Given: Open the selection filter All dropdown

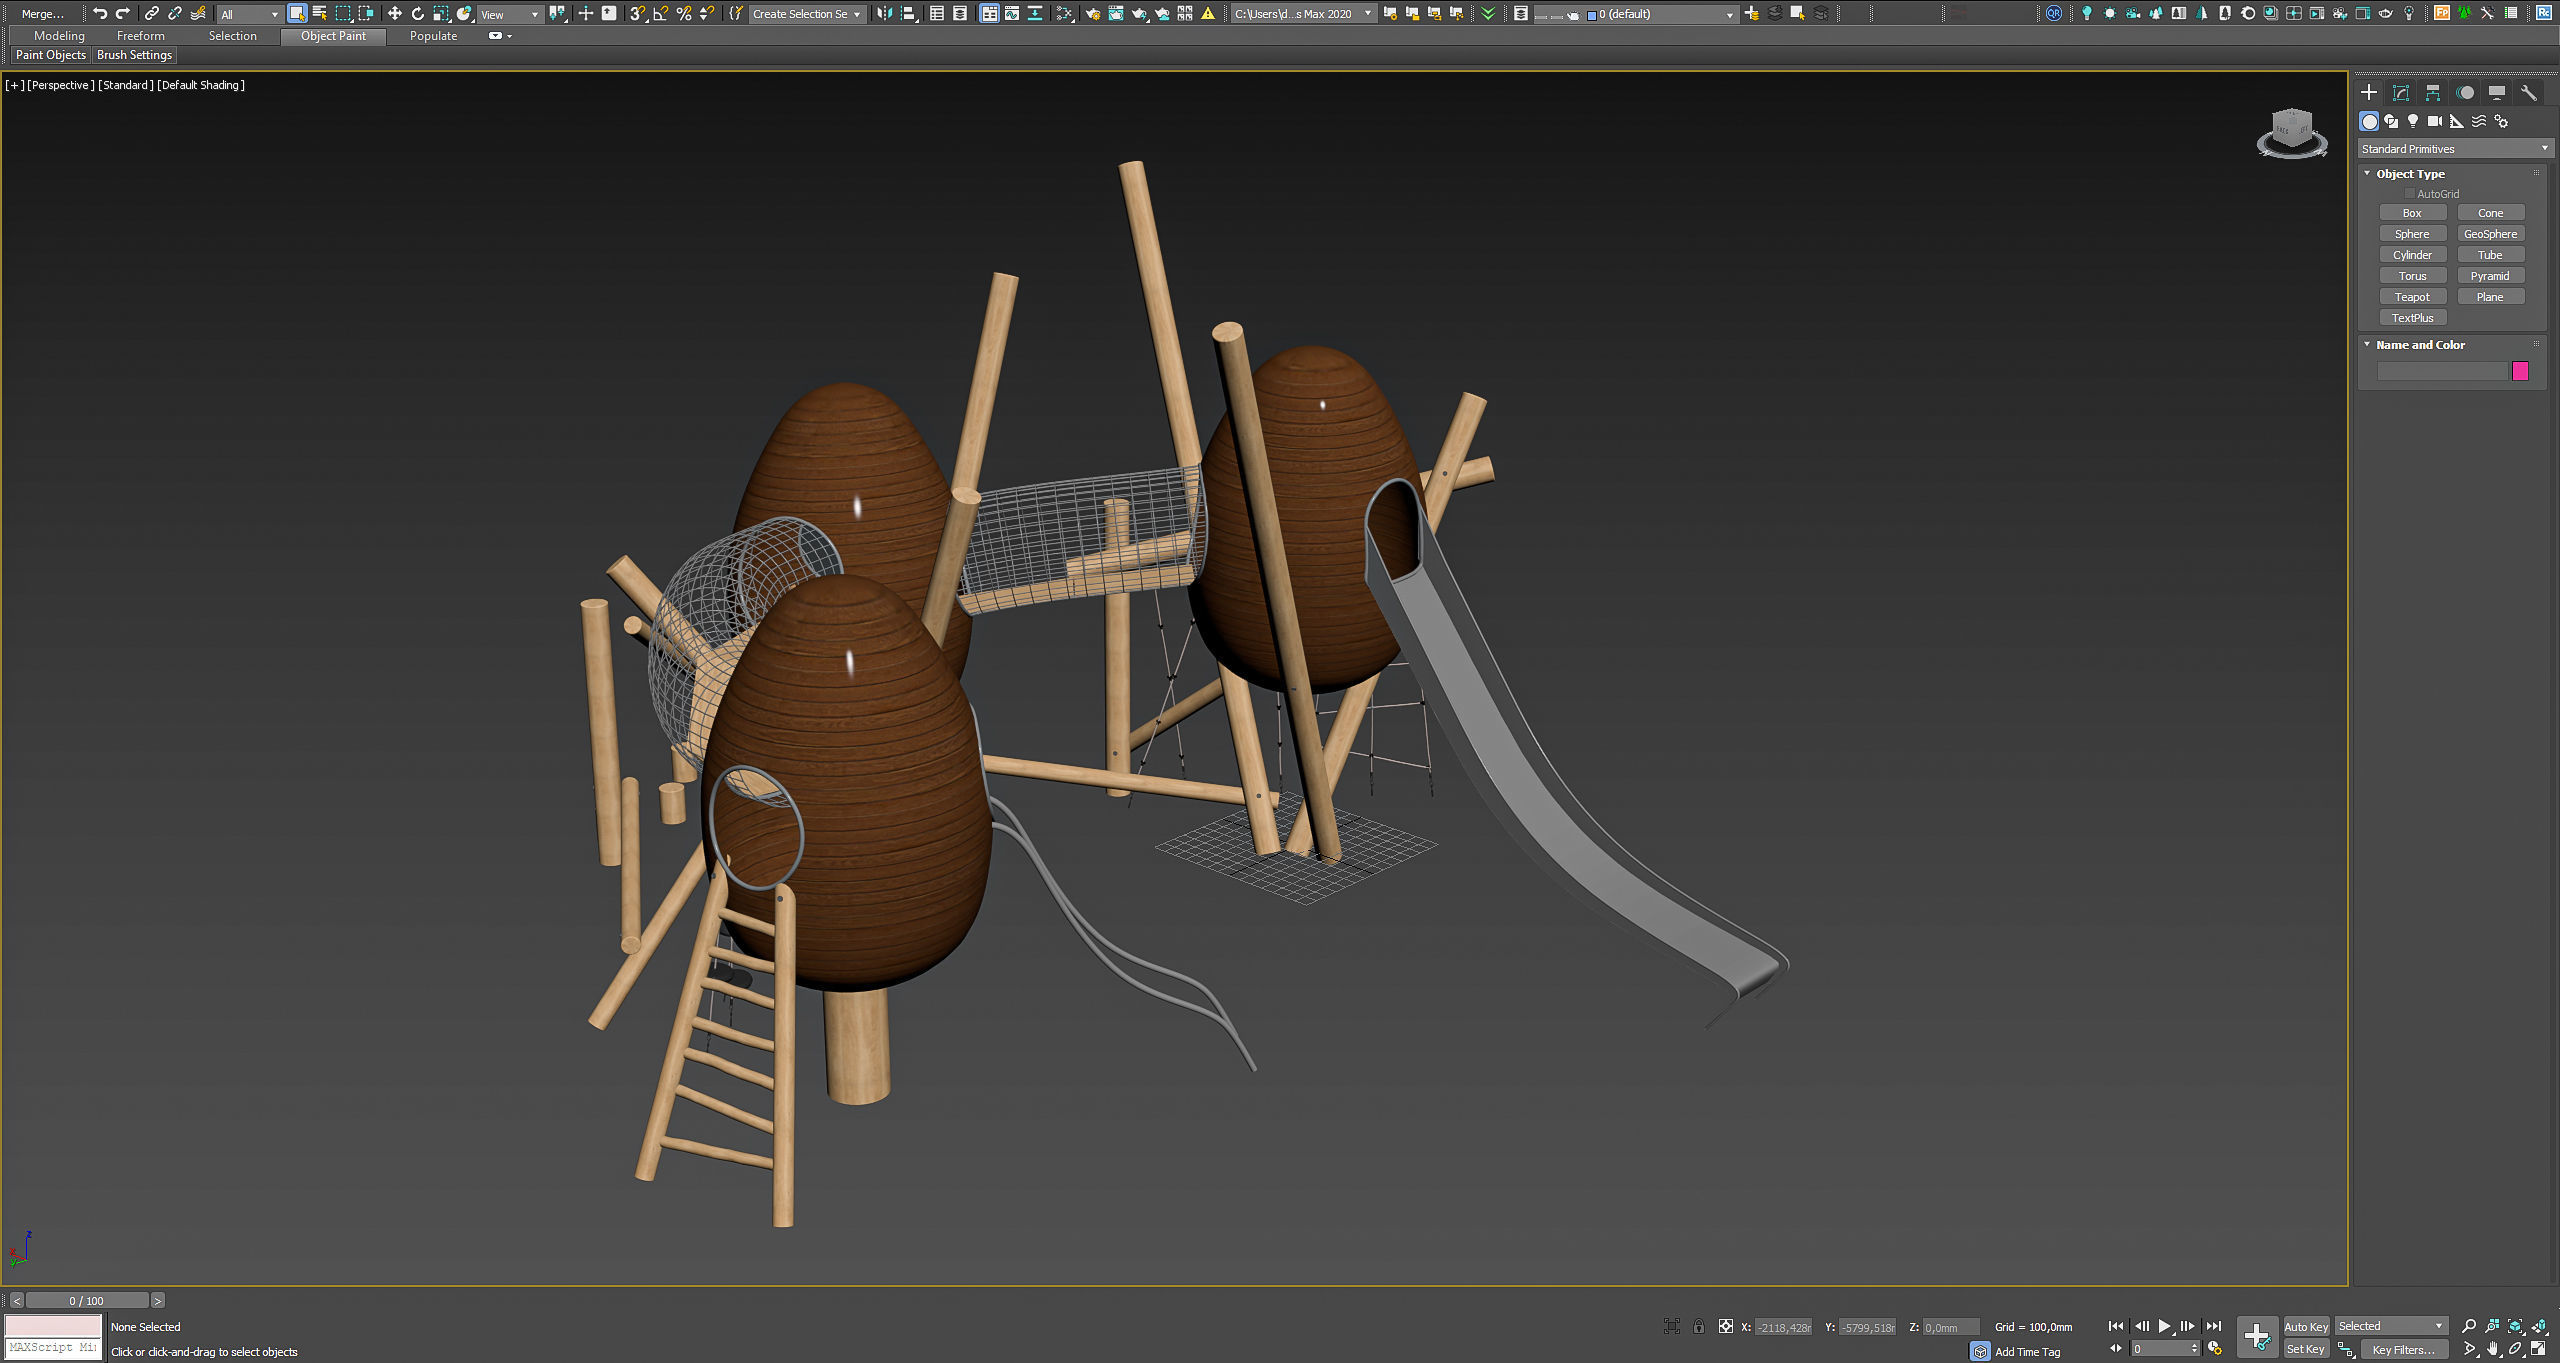Looking at the screenshot, I should (250, 14).
